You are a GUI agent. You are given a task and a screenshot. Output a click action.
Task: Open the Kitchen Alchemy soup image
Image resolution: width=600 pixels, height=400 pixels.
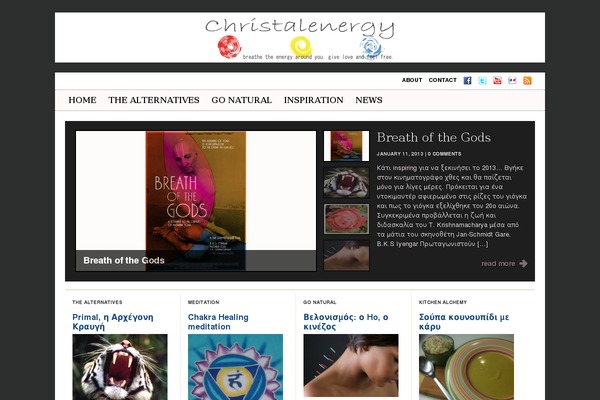[466, 367]
